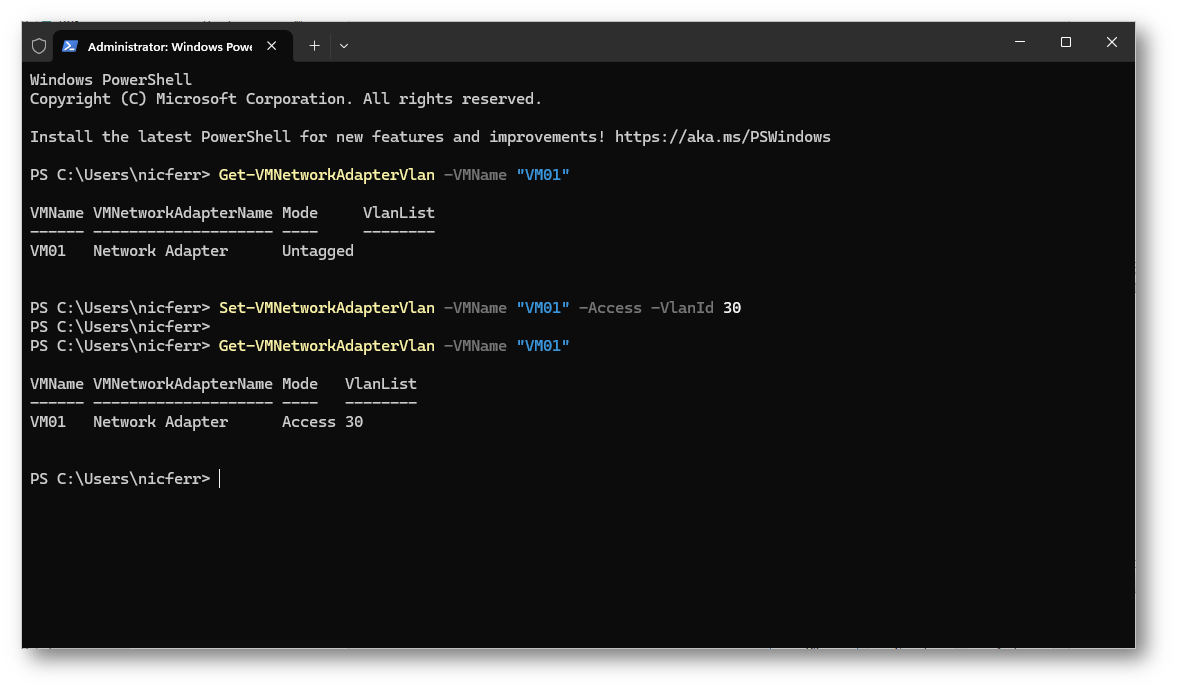Click the PowerShell icon in the tab

coord(70,46)
